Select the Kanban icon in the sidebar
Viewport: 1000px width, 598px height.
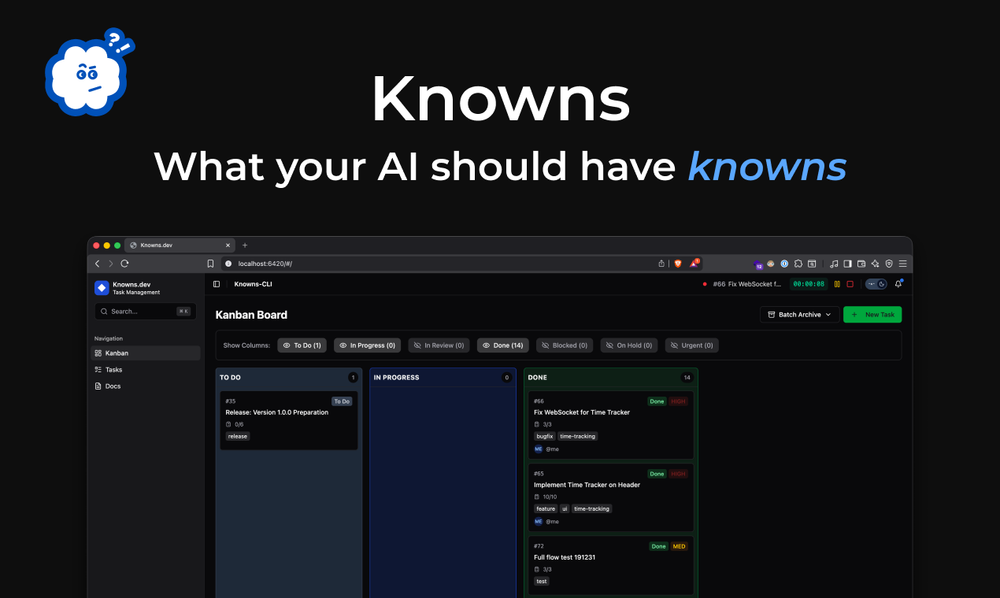tap(98, 353)
